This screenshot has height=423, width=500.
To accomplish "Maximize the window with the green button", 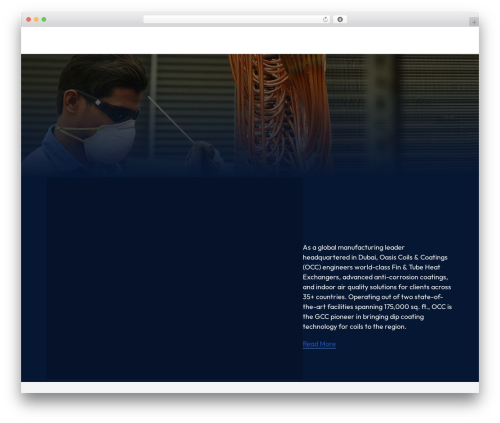I will (44, 20).
